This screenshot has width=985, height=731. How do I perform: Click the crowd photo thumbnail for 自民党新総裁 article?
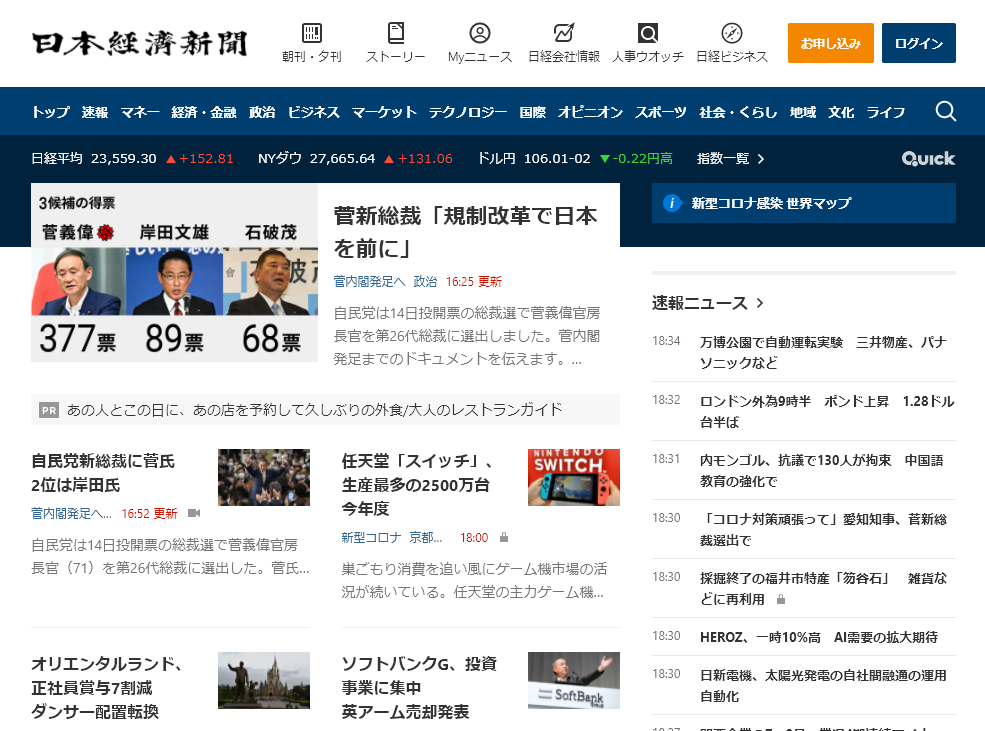pyautogui.click(x=264, y=477)
